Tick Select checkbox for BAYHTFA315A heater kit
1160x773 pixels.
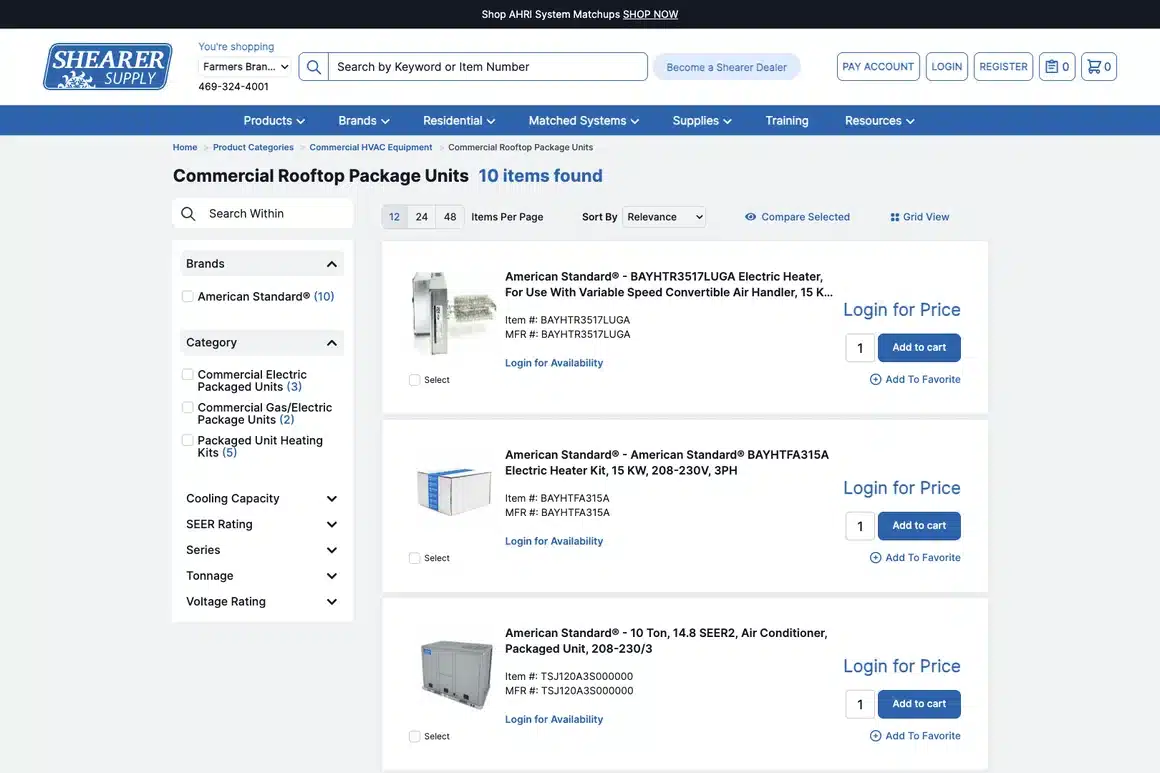coord(414,558)
